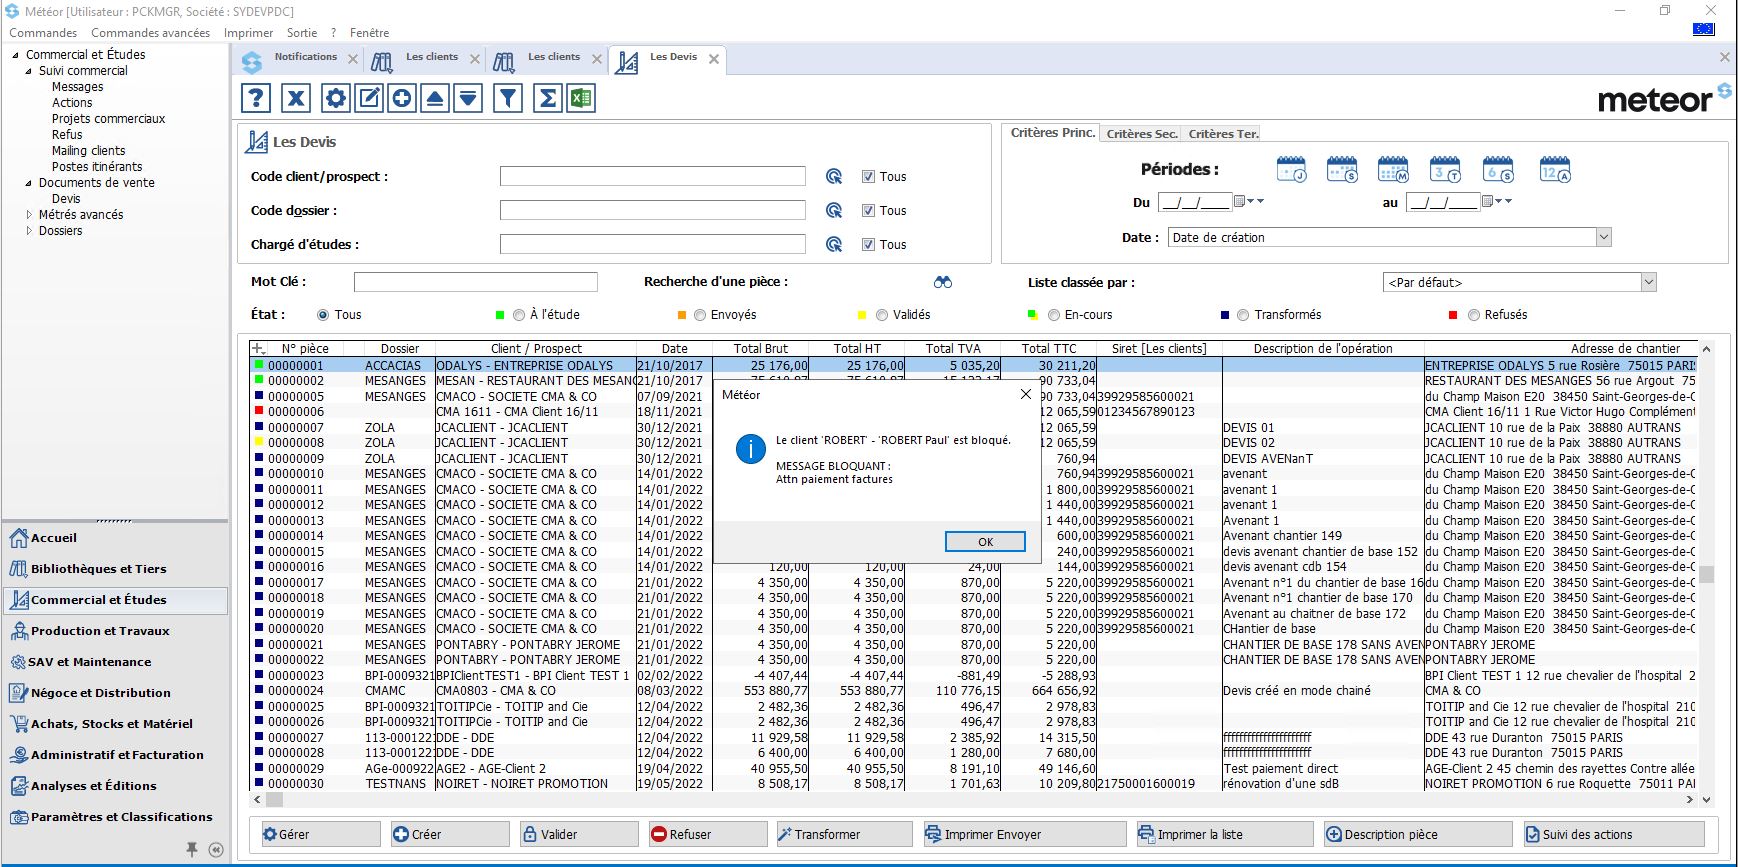1738x867 pixels.
Task: Click into the Mot Clé input field
Action: click(476, 282)
